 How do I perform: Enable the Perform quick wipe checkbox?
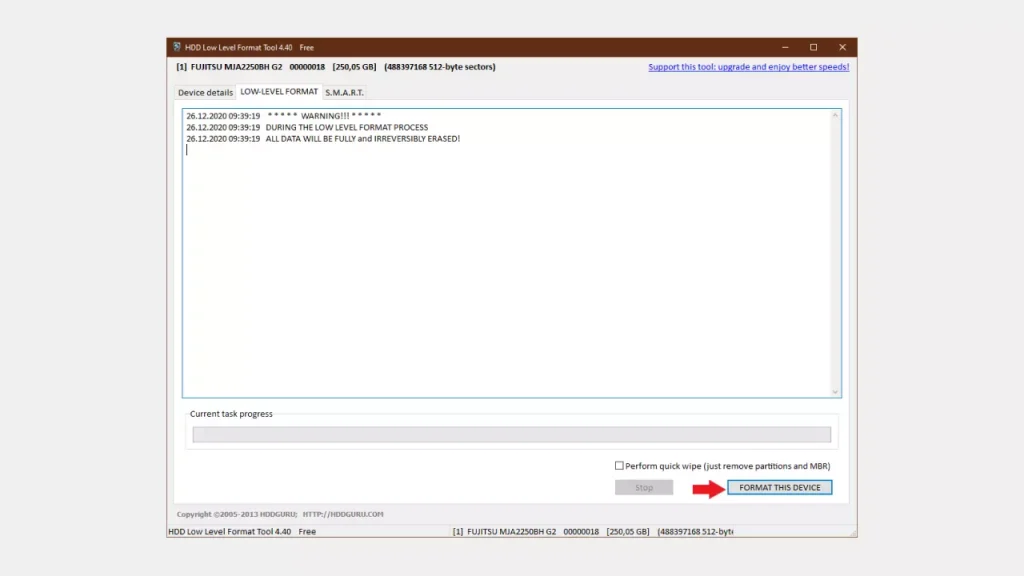point(619,466)
